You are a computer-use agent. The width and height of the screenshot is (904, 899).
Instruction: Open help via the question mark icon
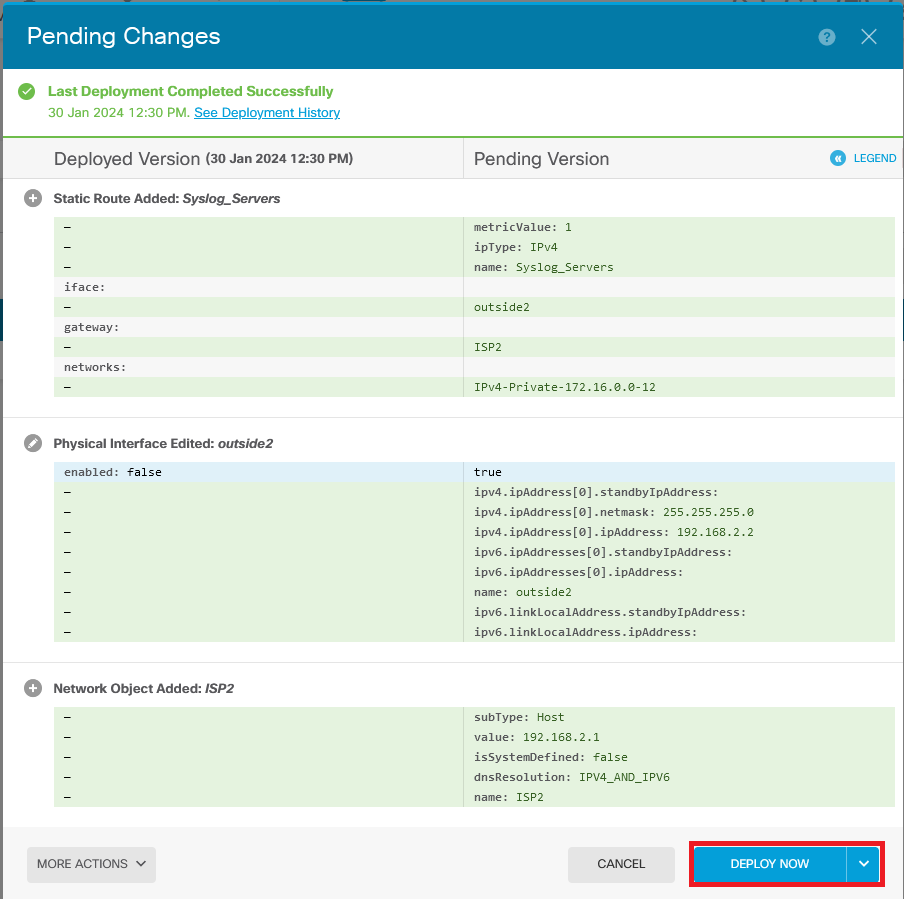tap(826, 37)
